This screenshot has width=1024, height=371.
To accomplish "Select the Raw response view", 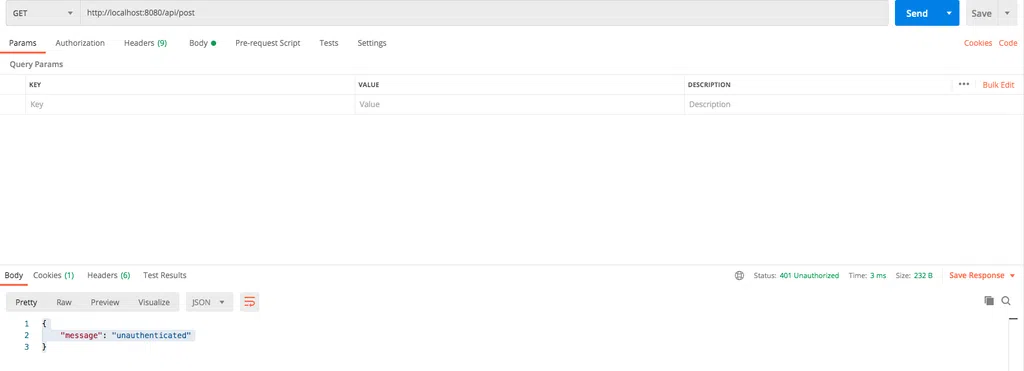I will tap(64, 302).
